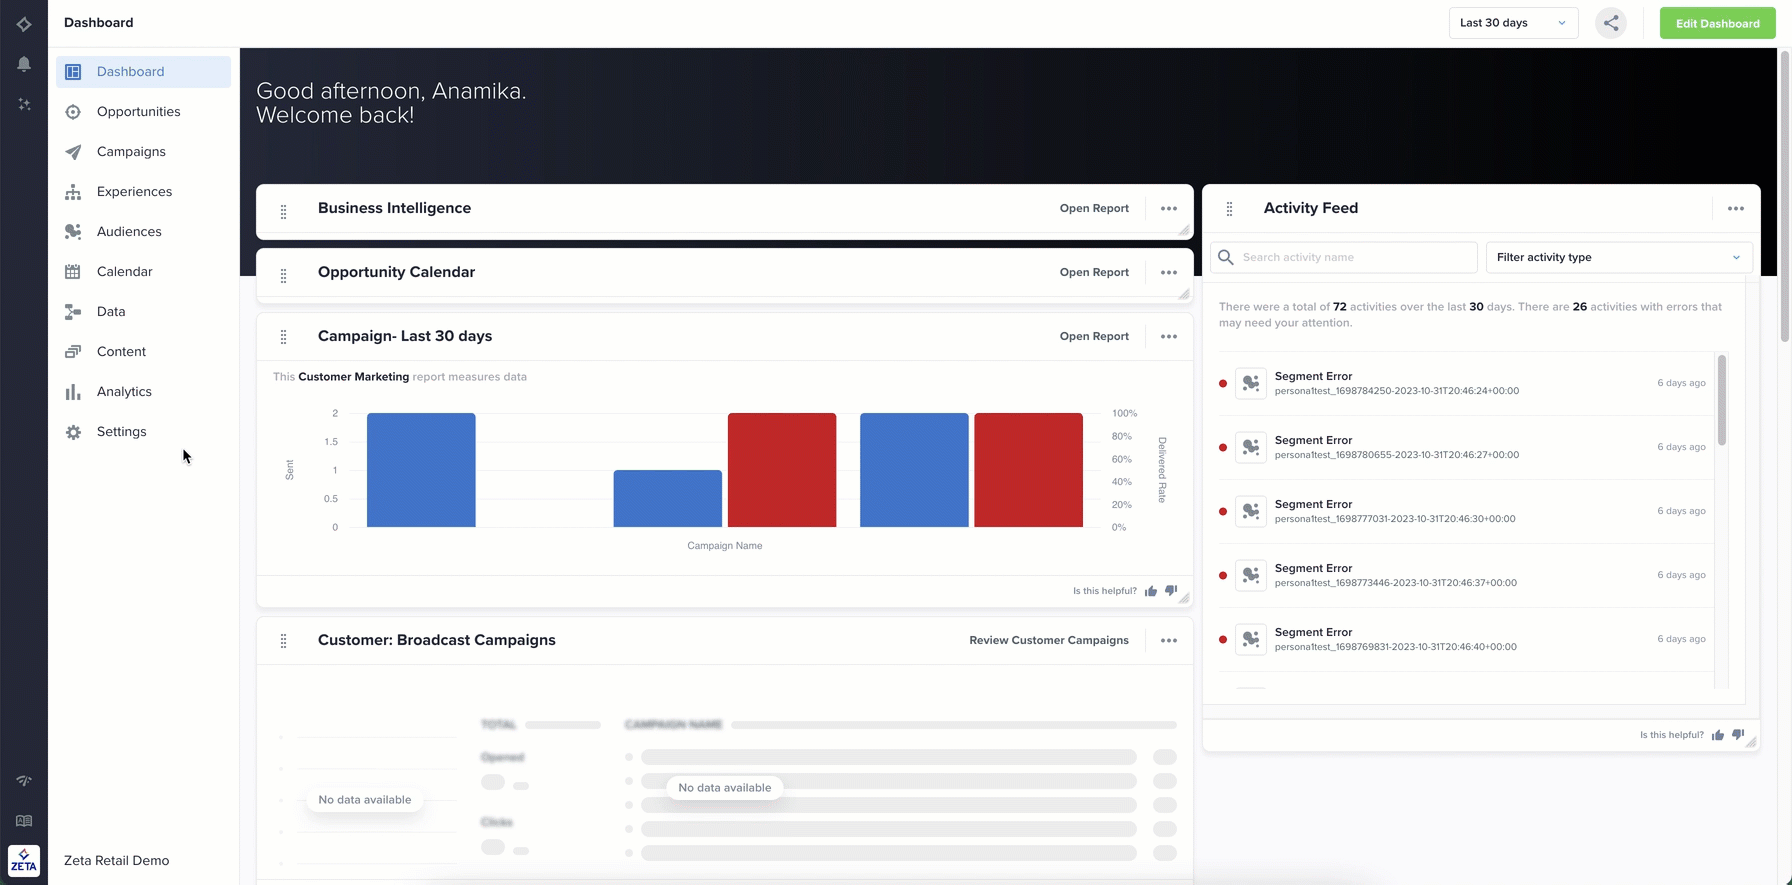Open Review Customer Campaigns link
The height and width of the screenshot is (885, 1792).
click(1048, 641)
